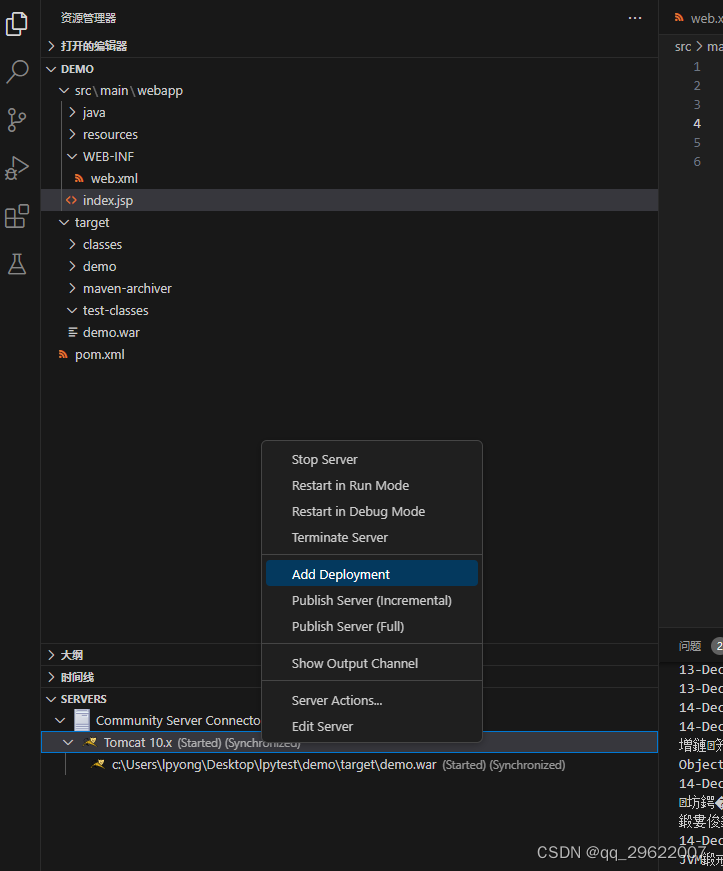Click line number 1 in editor gutter
The width and height of the screenshot is (723, 871).
click(697, 67)
